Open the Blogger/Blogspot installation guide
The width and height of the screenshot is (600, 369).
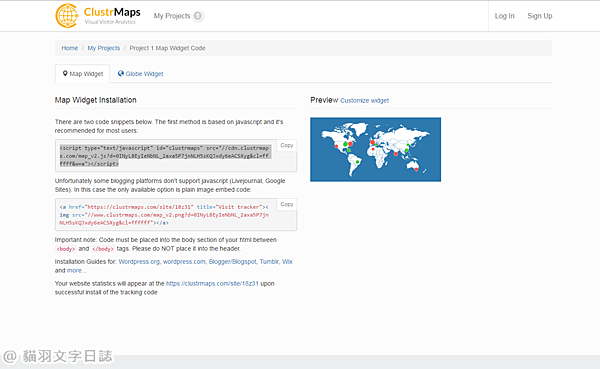[233, 262]
